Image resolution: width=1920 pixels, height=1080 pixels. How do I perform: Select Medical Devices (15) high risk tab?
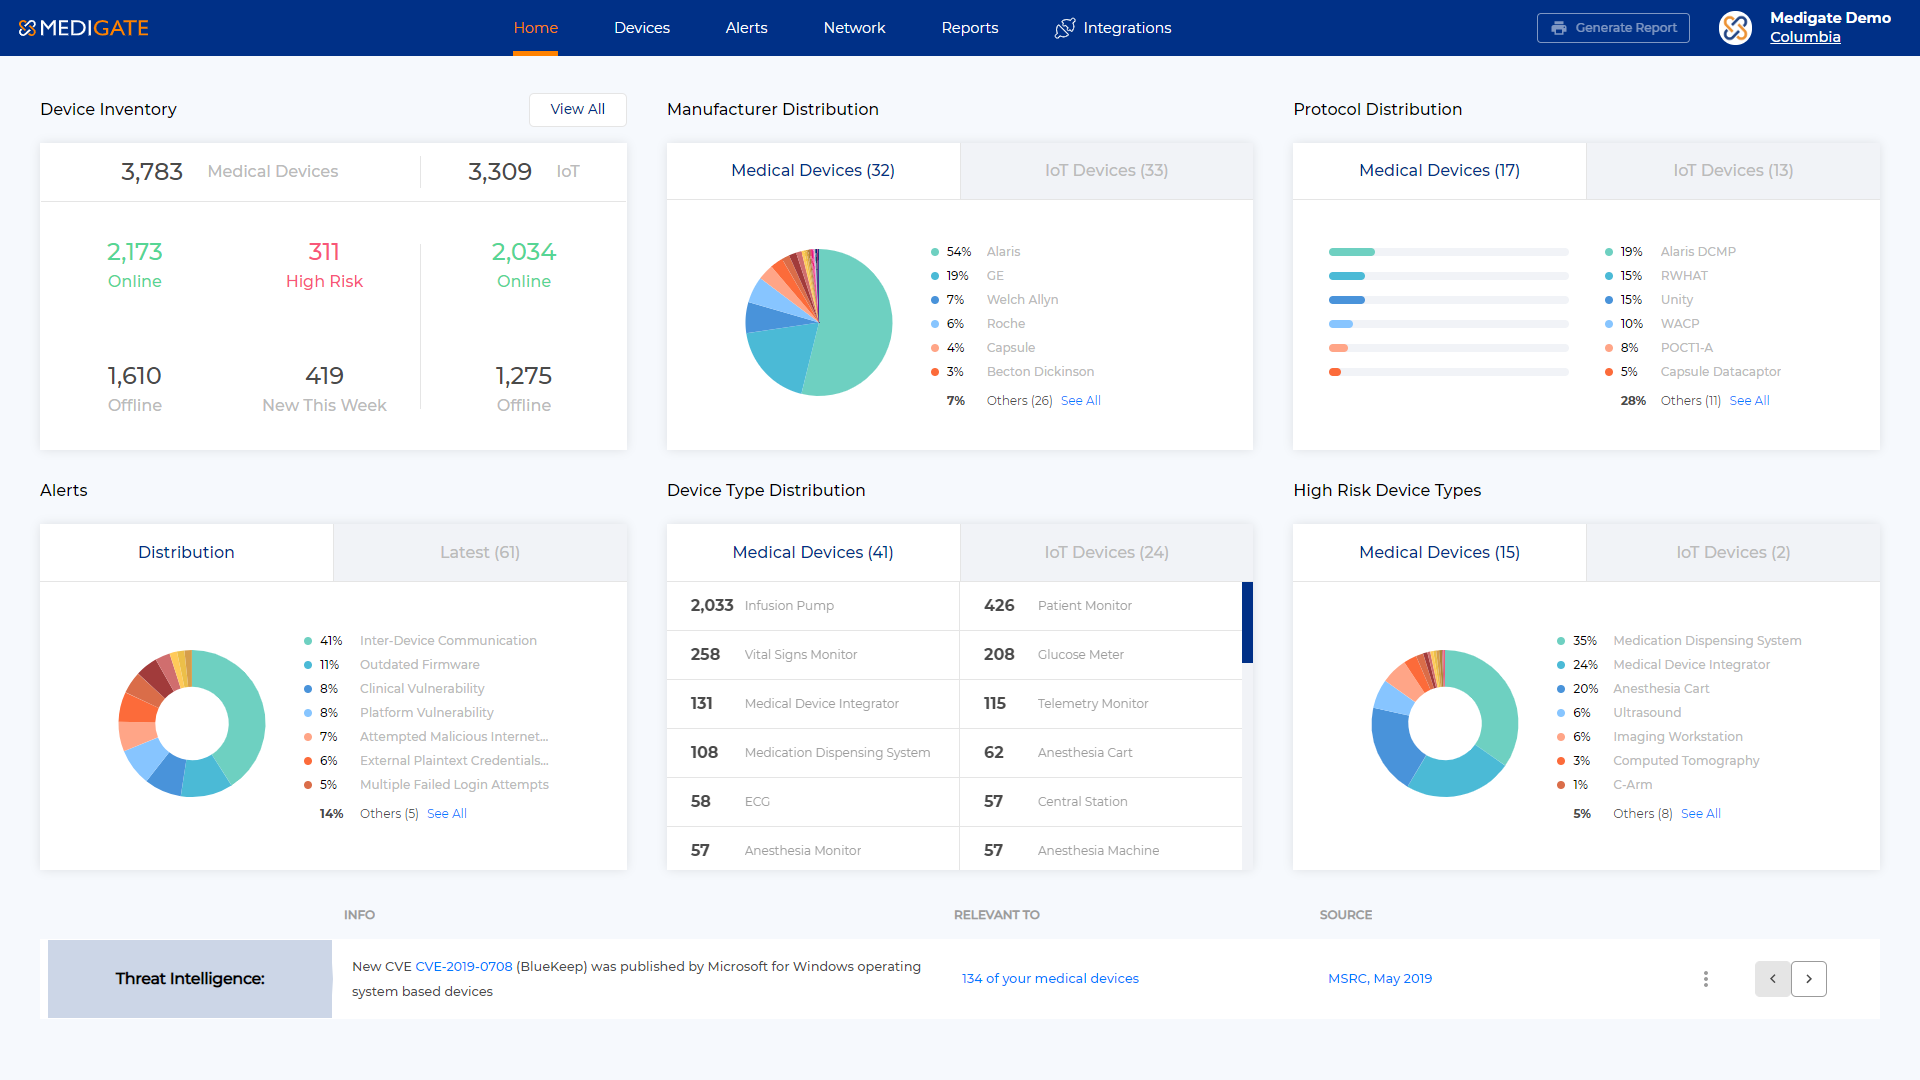(x=1440, y=553)
